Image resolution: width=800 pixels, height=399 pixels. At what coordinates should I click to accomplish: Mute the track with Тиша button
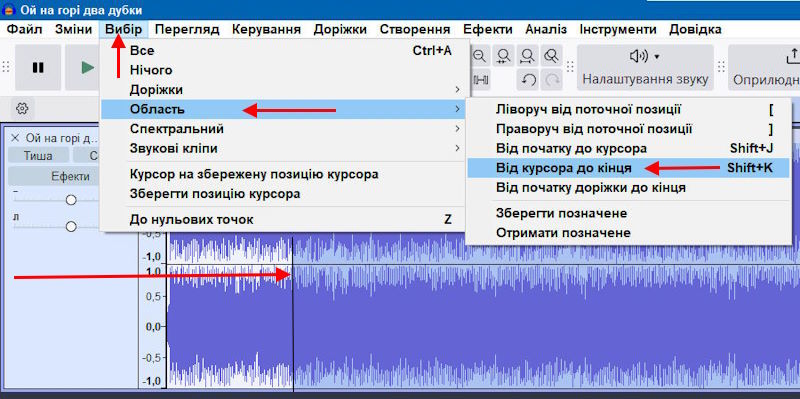pyautogui.click(x=38, y=156)
